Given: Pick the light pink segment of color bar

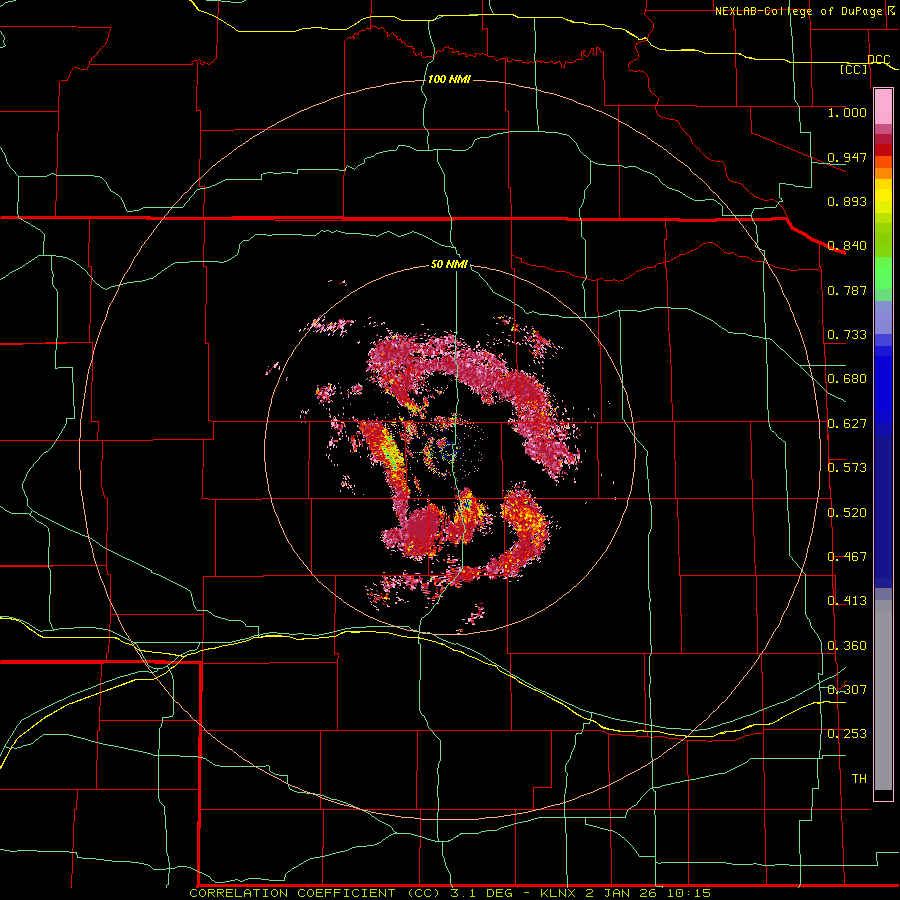Looking at the screenshot, I should tap(883, 107).
